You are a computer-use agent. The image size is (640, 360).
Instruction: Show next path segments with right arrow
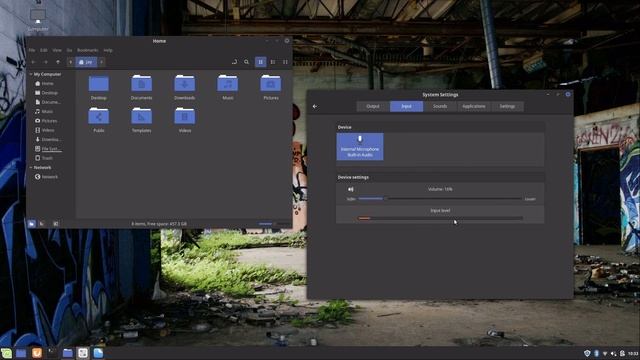pyautogui.click(x=101, y=62)
